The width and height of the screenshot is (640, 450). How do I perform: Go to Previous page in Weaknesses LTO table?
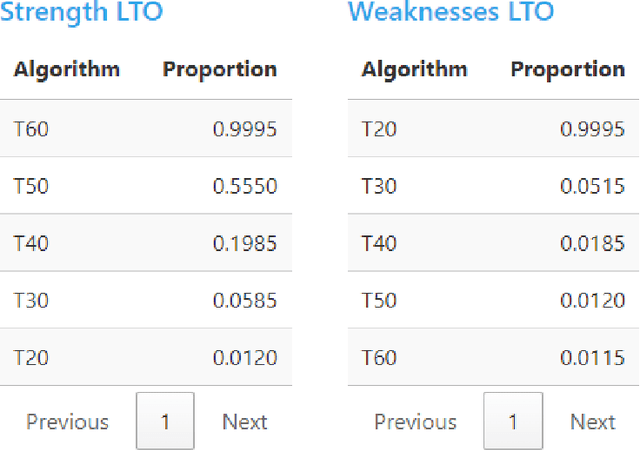coord(415,422)
